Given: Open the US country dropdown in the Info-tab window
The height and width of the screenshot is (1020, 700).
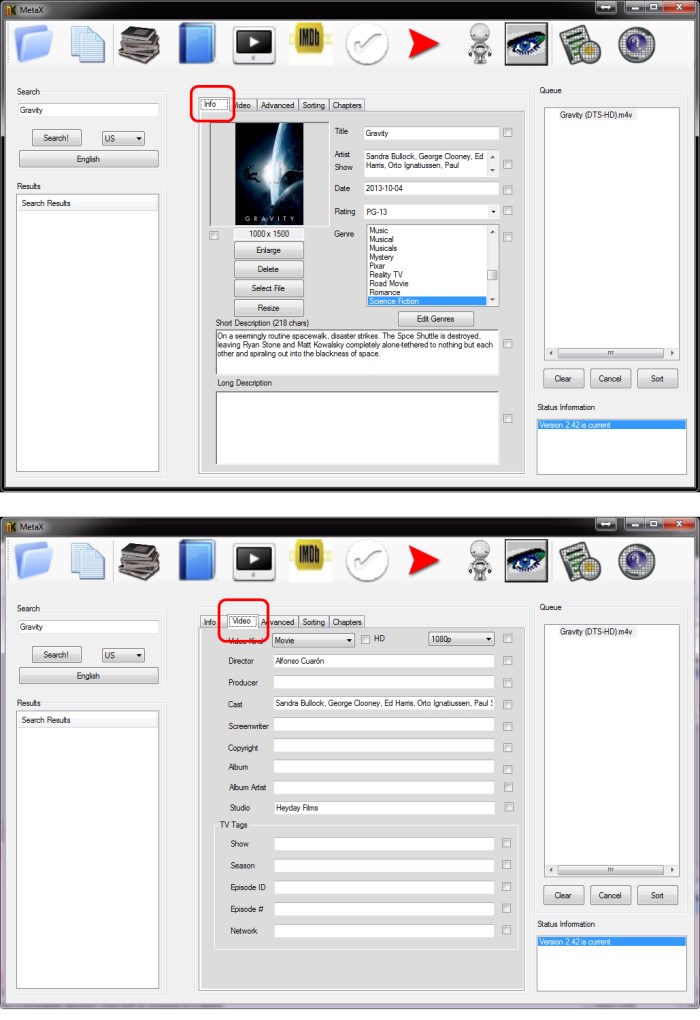Looking at the screenshot, I should click(x=123, y=139).
